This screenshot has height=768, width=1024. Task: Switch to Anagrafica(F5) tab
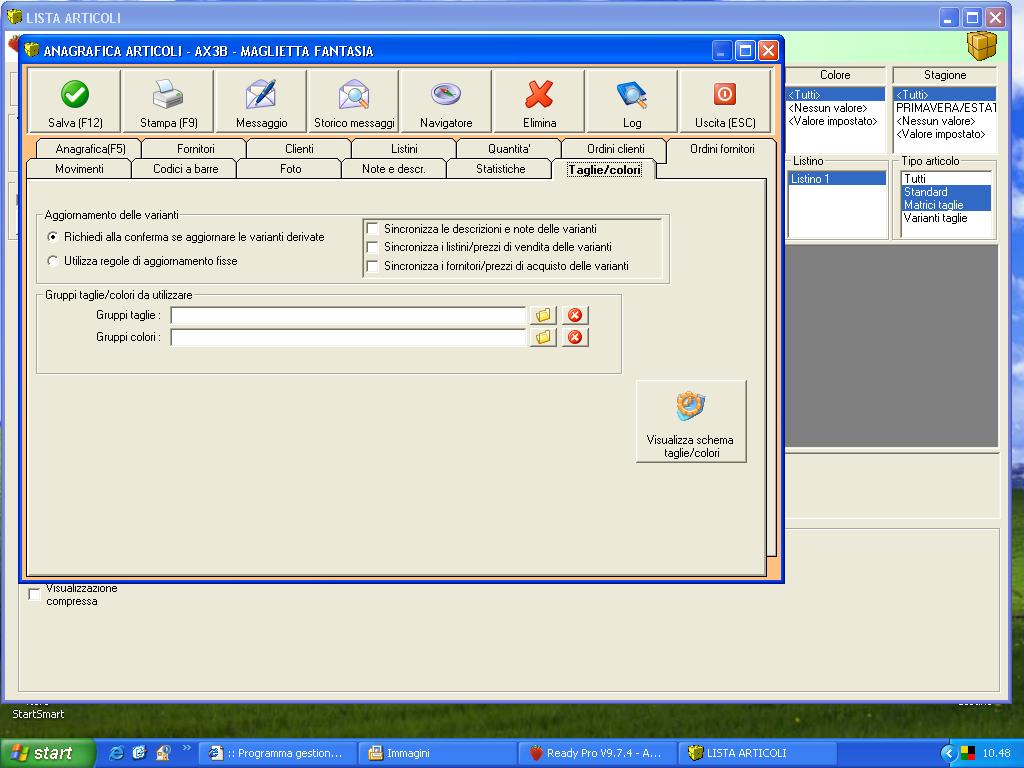[90, 149]
